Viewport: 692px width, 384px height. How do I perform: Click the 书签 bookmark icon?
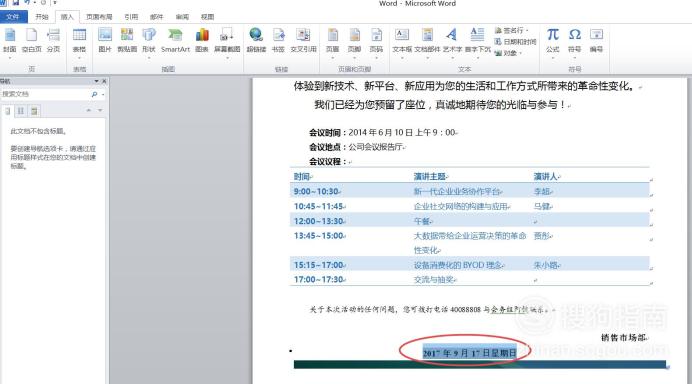278,40
